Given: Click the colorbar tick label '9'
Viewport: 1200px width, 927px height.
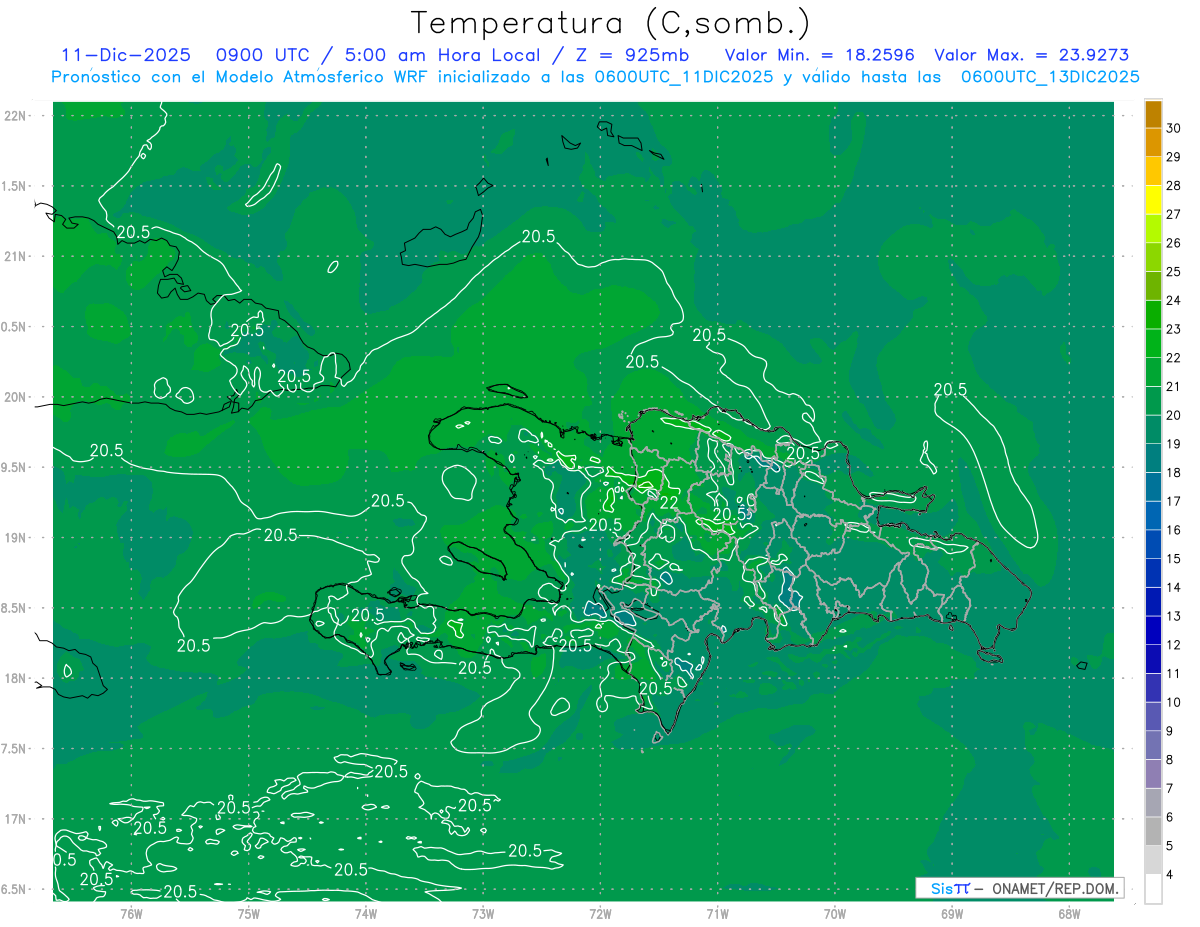Looking at the screenshot, I should pos(1171,731).
